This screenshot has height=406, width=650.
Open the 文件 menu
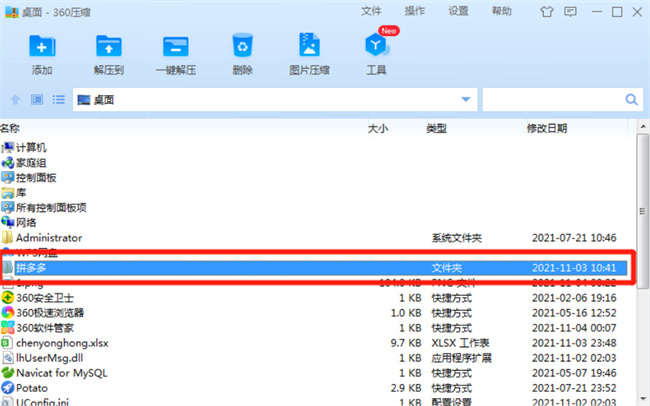click(x=371, y=11)
